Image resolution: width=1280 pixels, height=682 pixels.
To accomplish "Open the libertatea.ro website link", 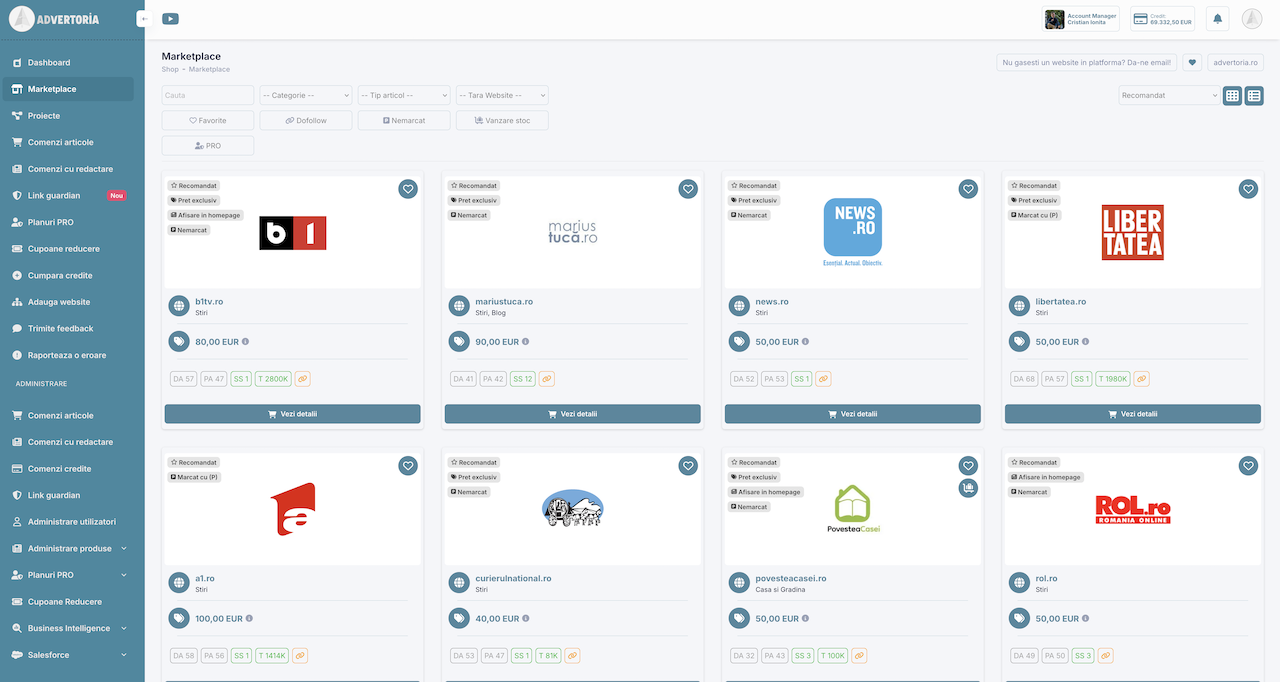I will (1060, 301).
